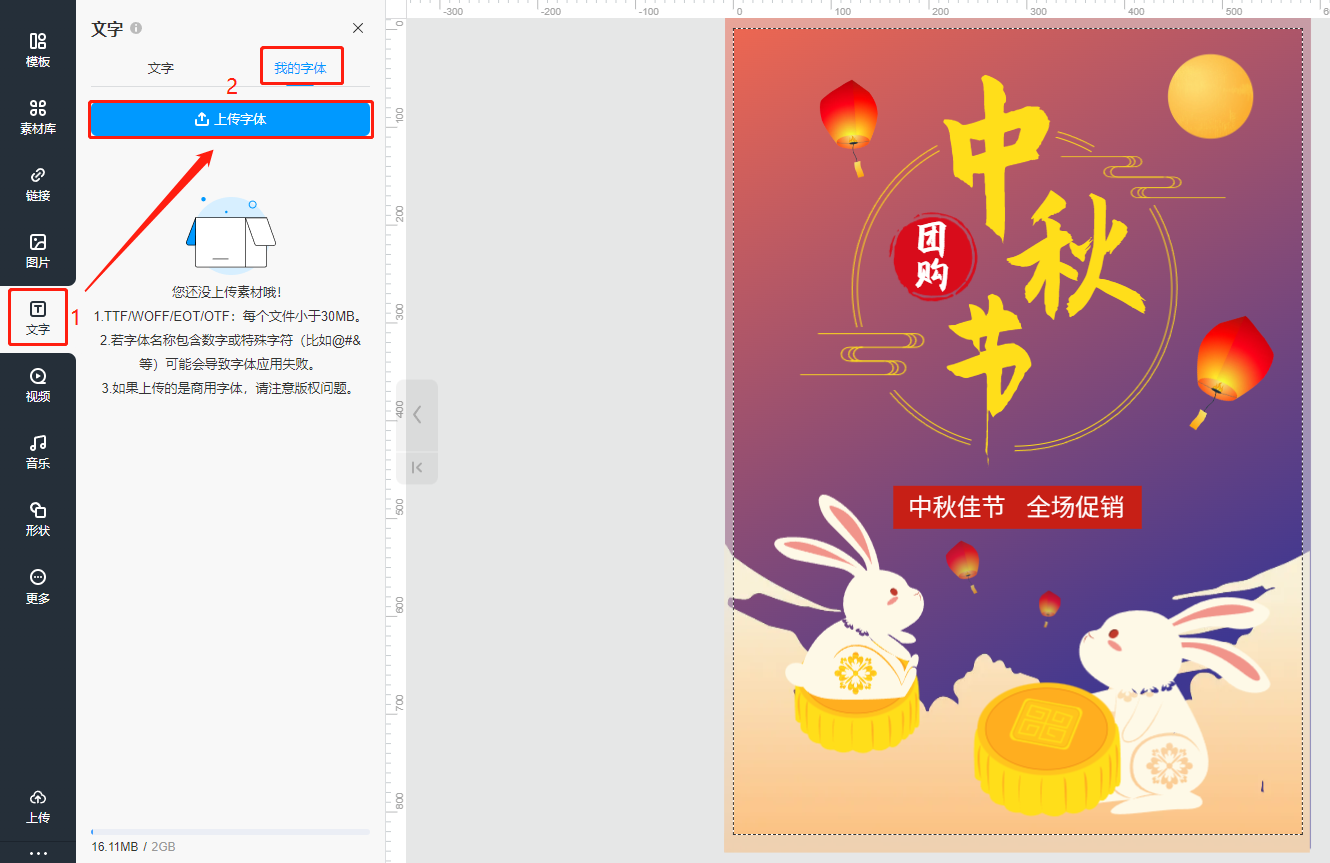The height and width of the screenshot is (863, 1330).
Task: Close the 文字 panel
Action: (358, 28)
